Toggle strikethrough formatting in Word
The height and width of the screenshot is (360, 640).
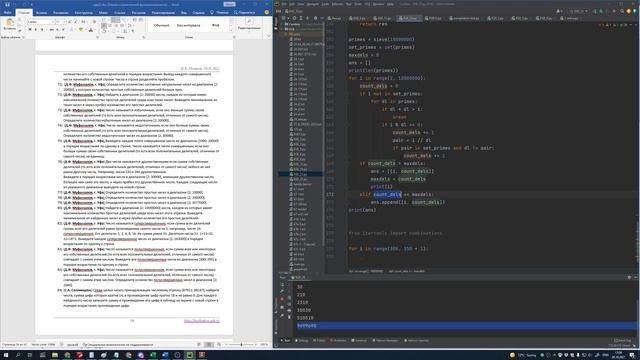coord(51,29)
